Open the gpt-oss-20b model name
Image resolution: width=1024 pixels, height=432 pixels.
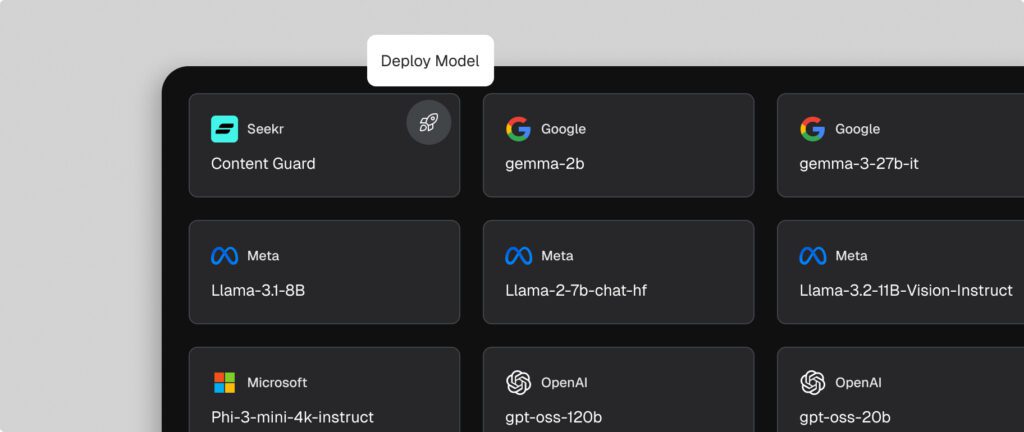845,417
